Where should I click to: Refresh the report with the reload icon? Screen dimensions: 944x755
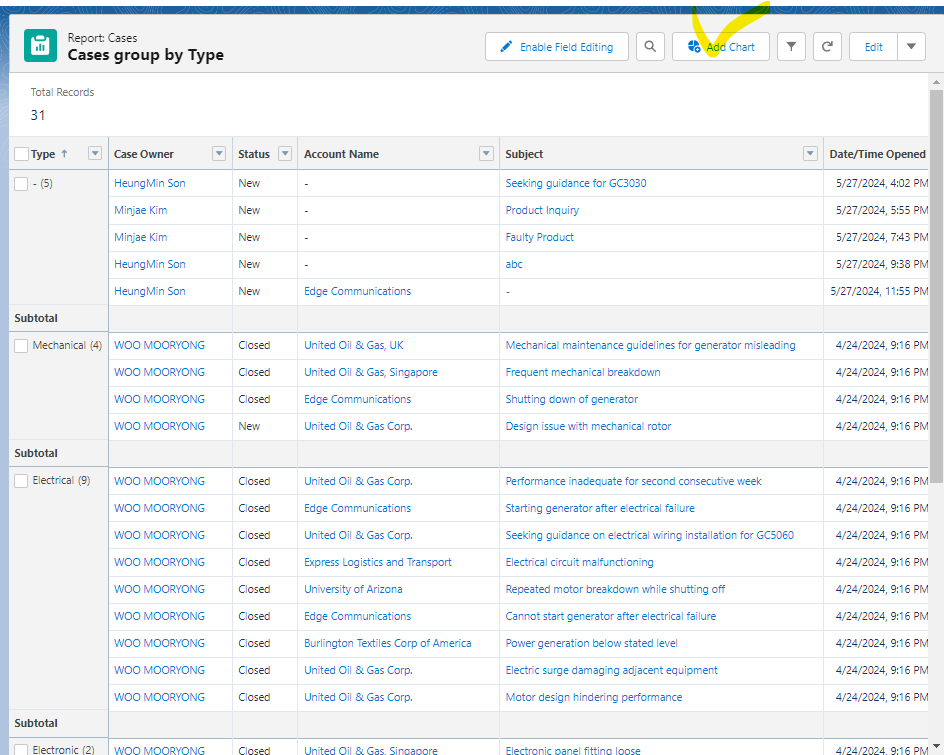[827, 46]
